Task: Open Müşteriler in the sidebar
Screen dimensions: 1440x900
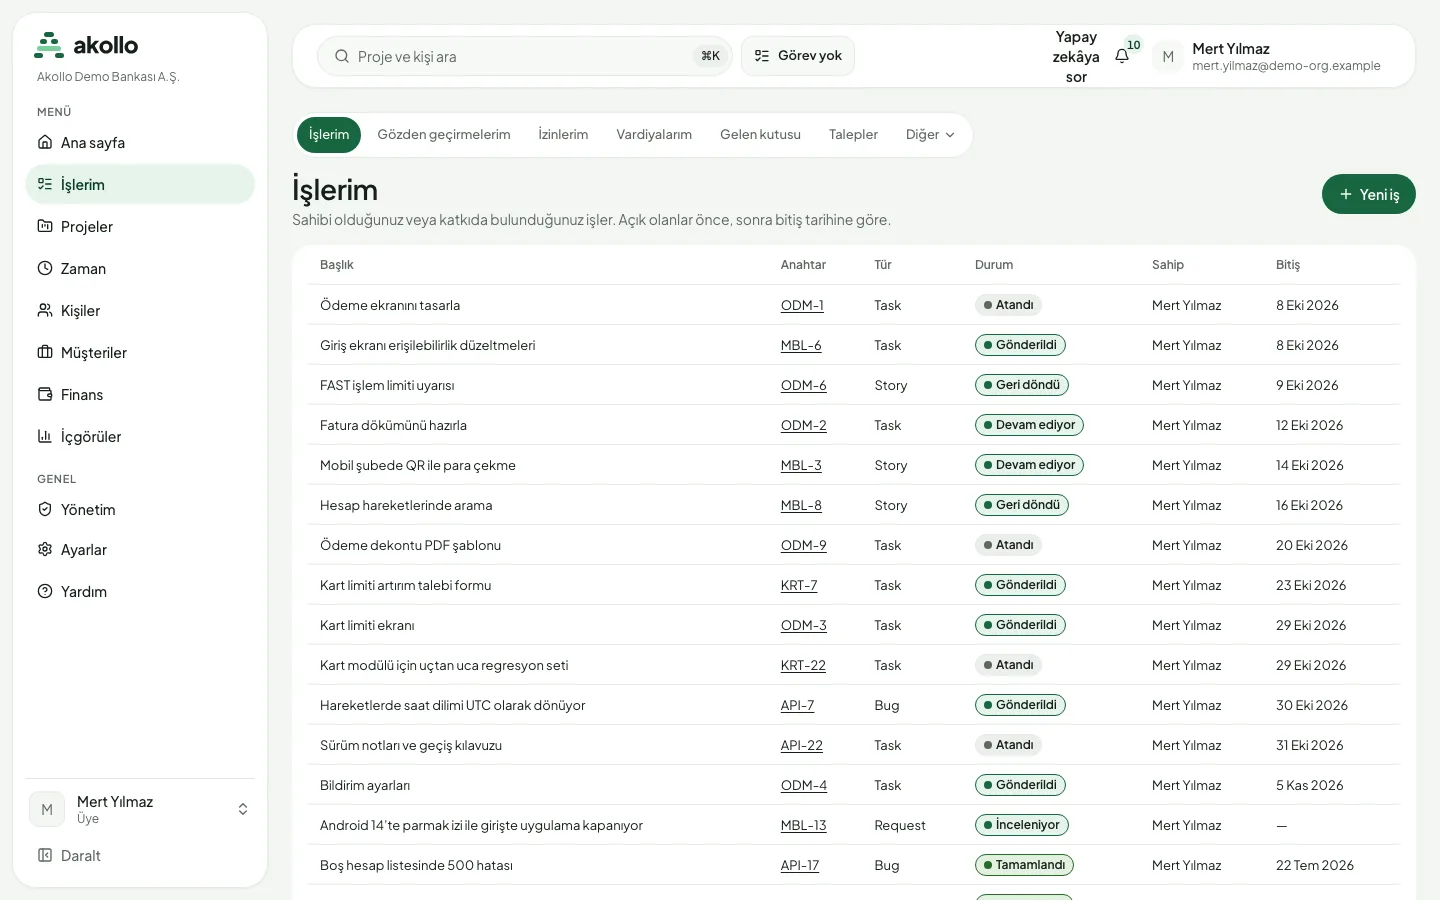Action: (140, 352)
